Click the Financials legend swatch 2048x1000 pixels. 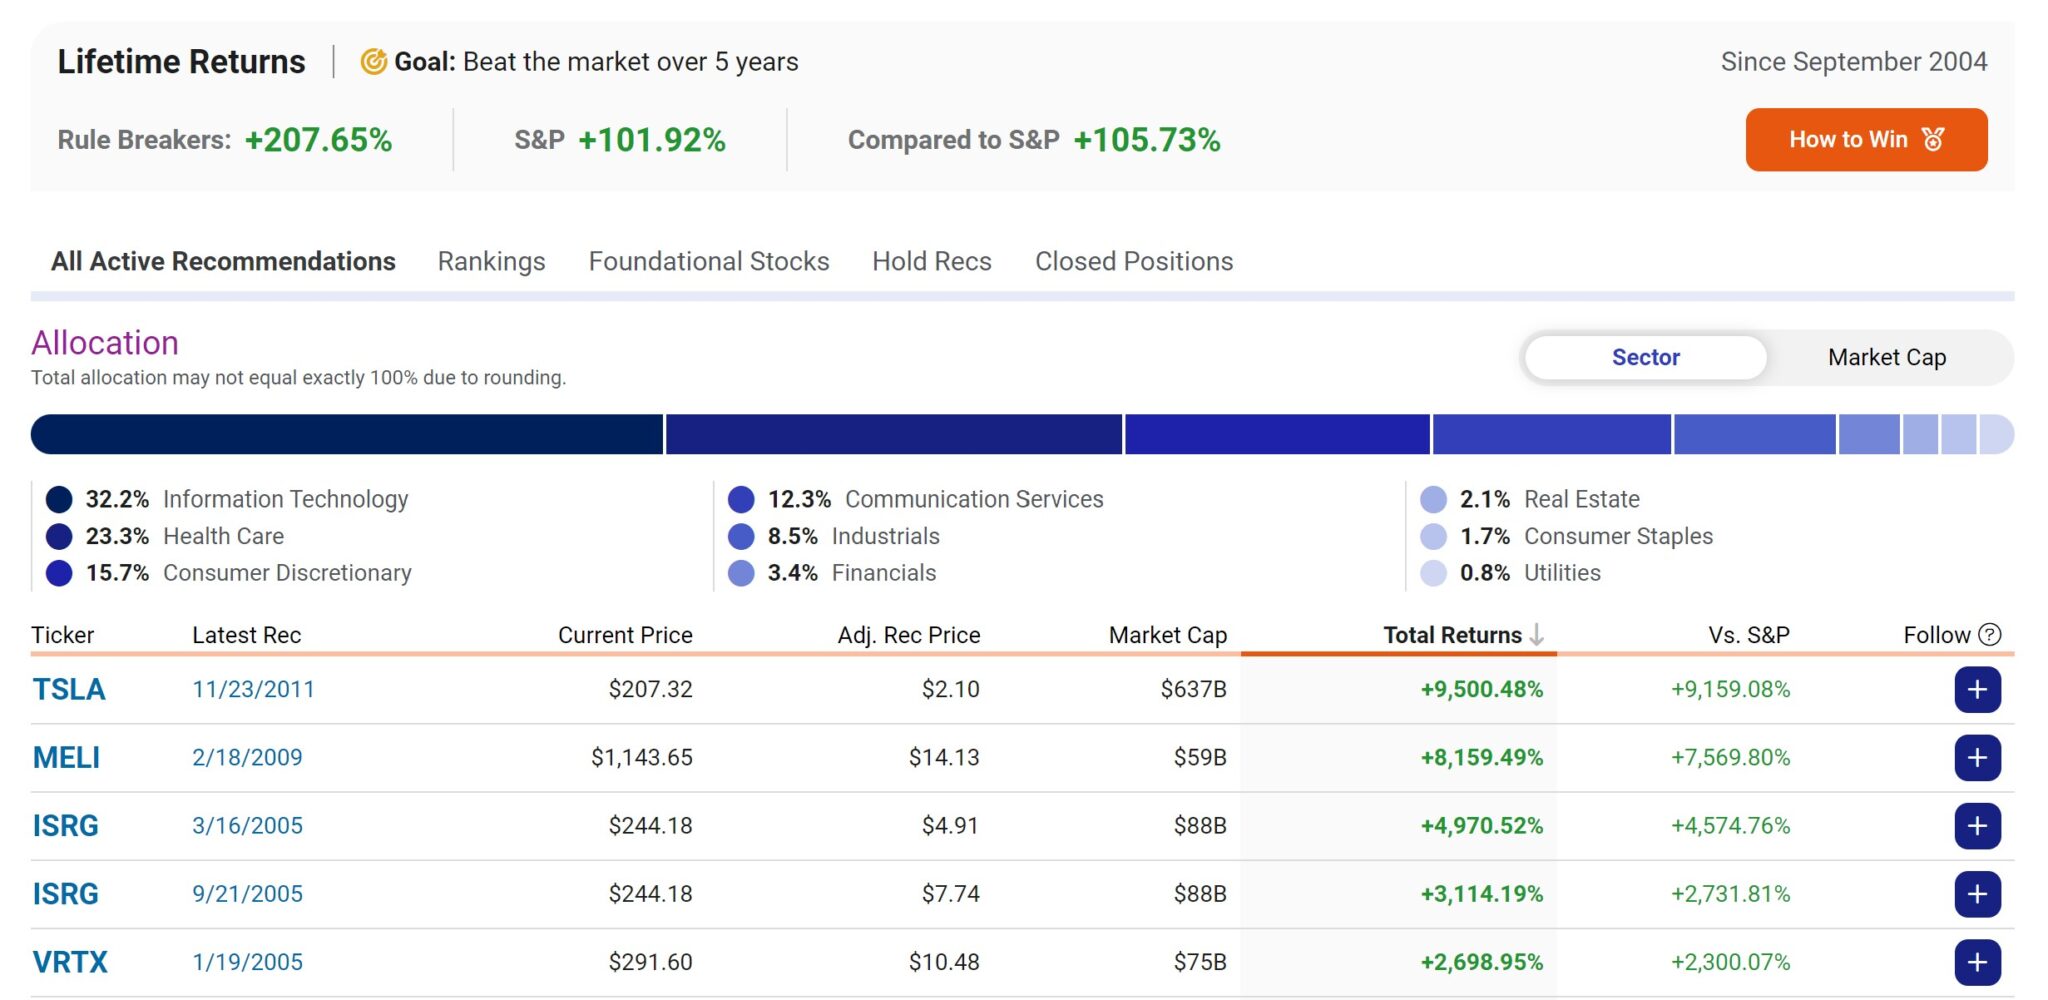point(741,573)
